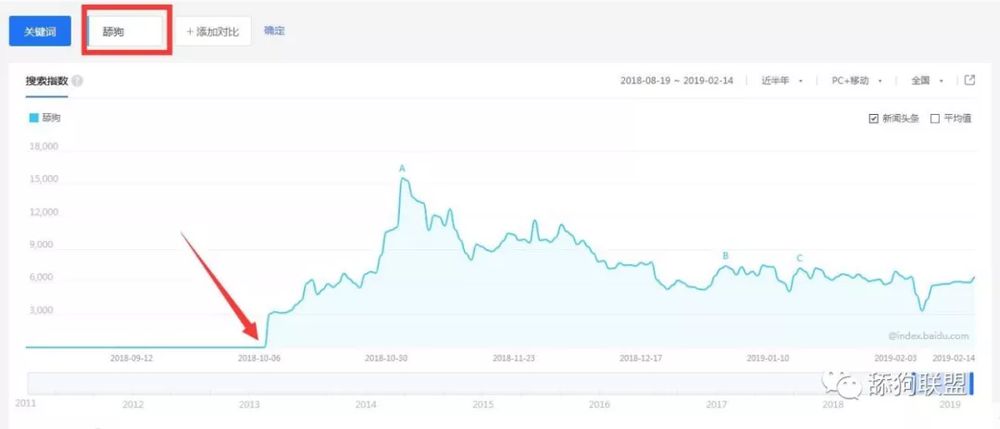Image resolution: width=1000 pixels, height=429 pixels.
Task: Enable the 平均值 checkbox
Action: 935,118
